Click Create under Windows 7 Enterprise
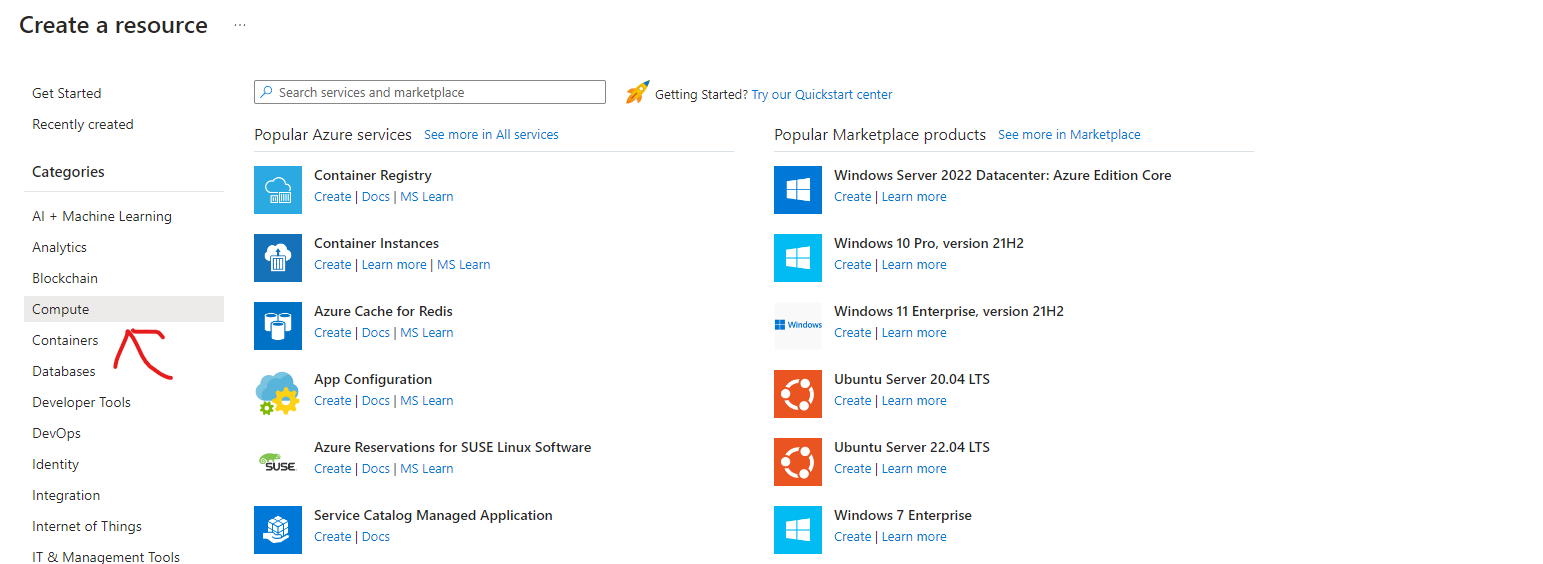This screenshot has width=1543, height=564. tap(853, 537)
